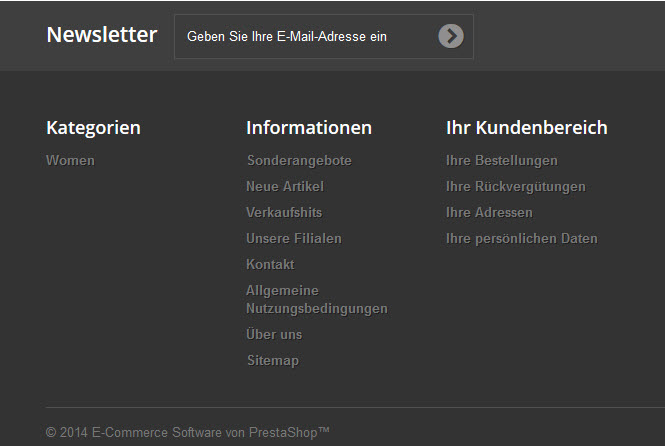Open the Sonderangebote link
Viewport: 665px width, 446px height.
click(x=299, y=160)
